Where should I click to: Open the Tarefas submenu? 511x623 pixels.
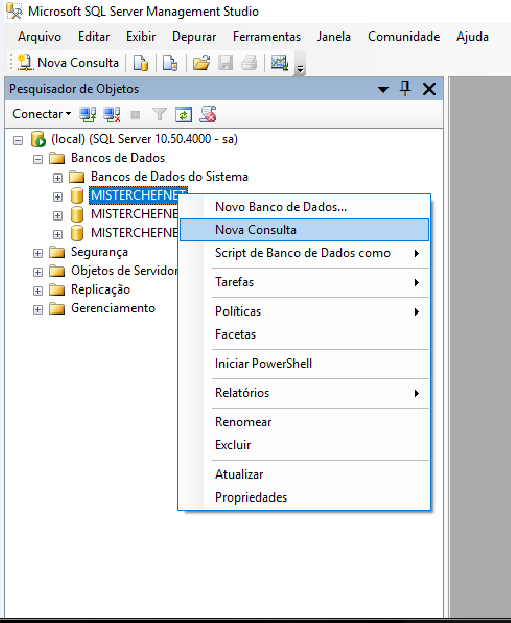(x=304, y=282)
